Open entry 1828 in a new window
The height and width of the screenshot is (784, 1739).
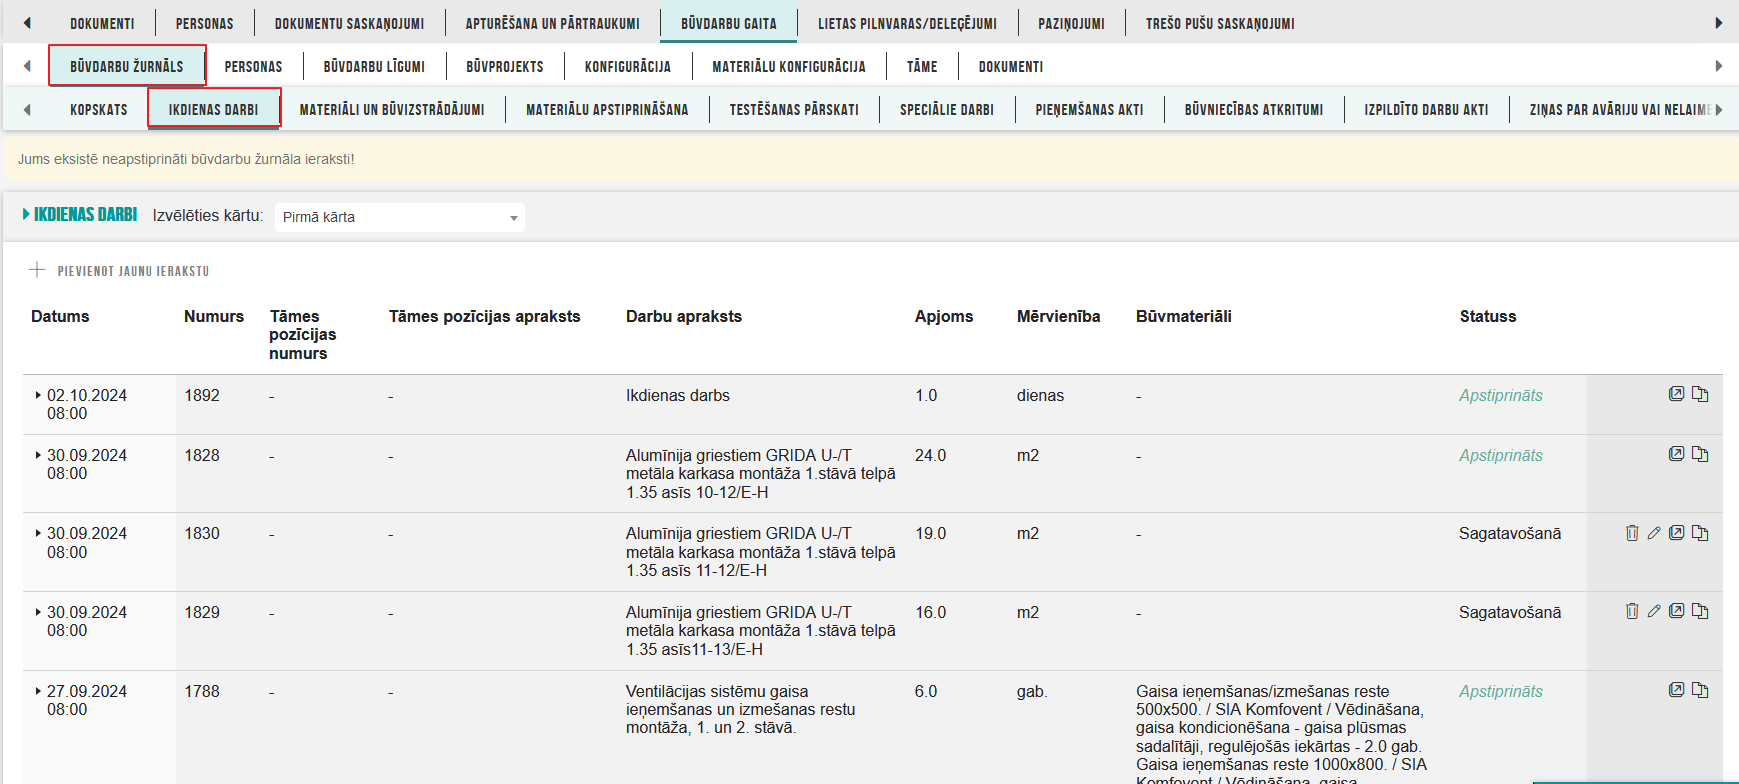pyautogui.click(x=1677, y=454)
